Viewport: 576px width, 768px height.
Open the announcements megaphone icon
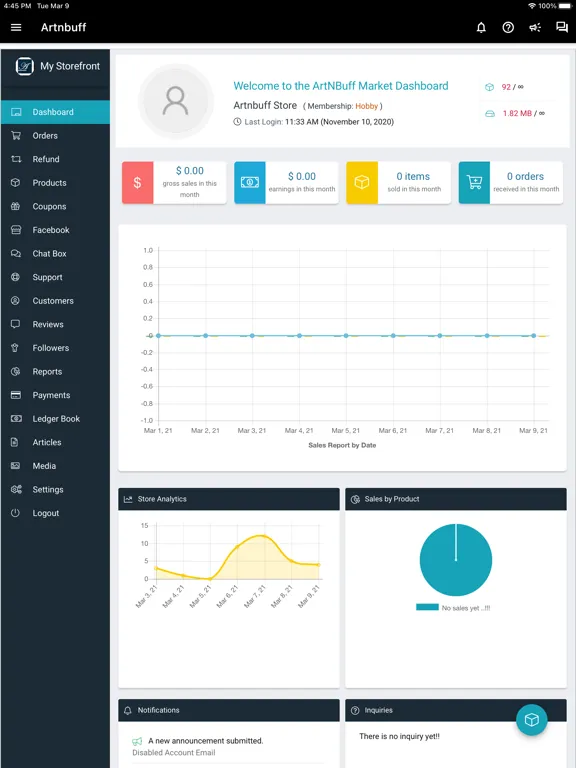[534, 27]
